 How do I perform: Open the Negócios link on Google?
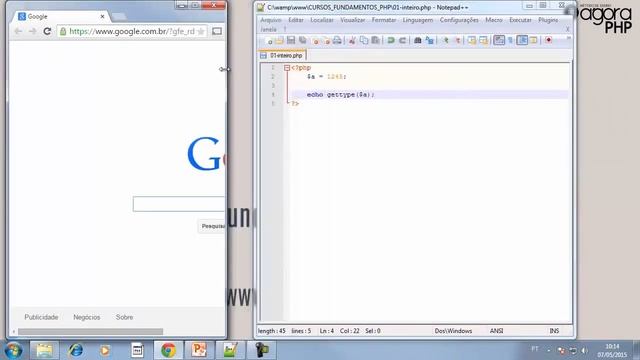click(87, 317)
